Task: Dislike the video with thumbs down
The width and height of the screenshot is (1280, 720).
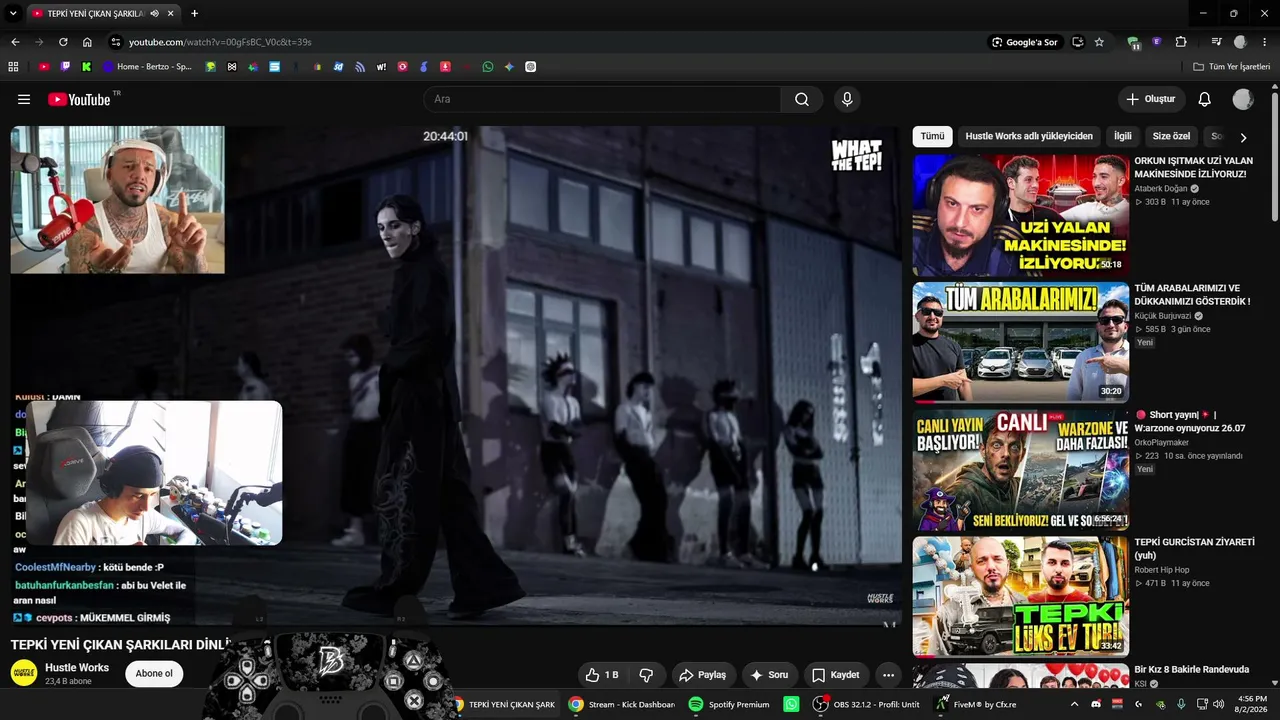Action: point(646,675)
